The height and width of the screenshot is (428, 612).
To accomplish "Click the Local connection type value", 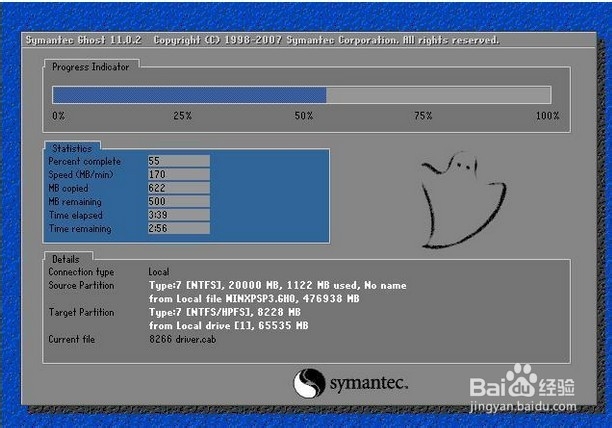I will (x=158, y=272).
